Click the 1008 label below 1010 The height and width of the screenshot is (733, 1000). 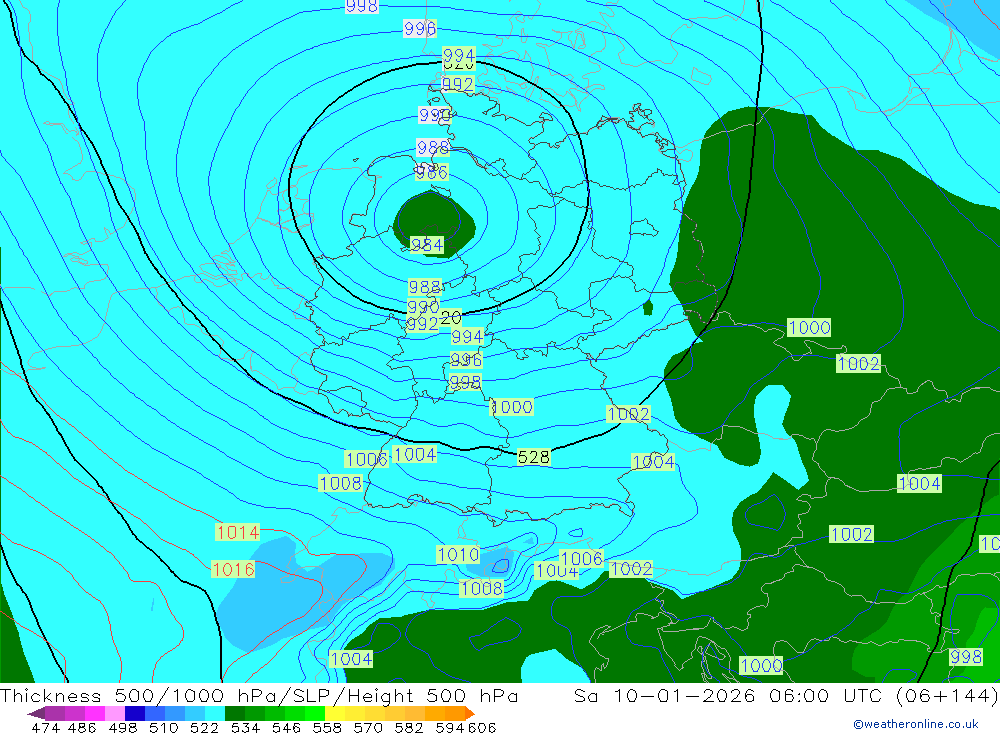click(482, 588)
